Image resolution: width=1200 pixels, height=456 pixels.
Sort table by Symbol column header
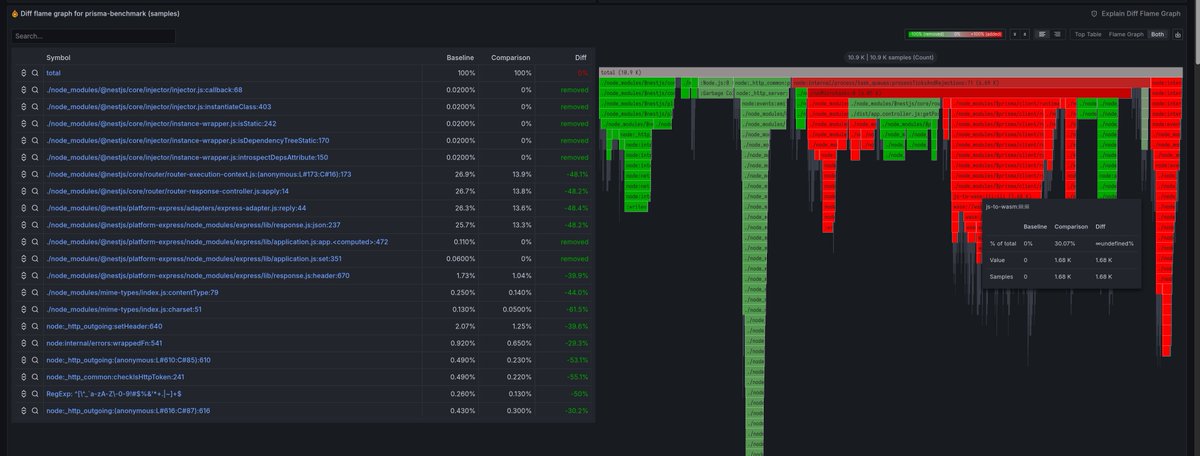tap(58, 57)
